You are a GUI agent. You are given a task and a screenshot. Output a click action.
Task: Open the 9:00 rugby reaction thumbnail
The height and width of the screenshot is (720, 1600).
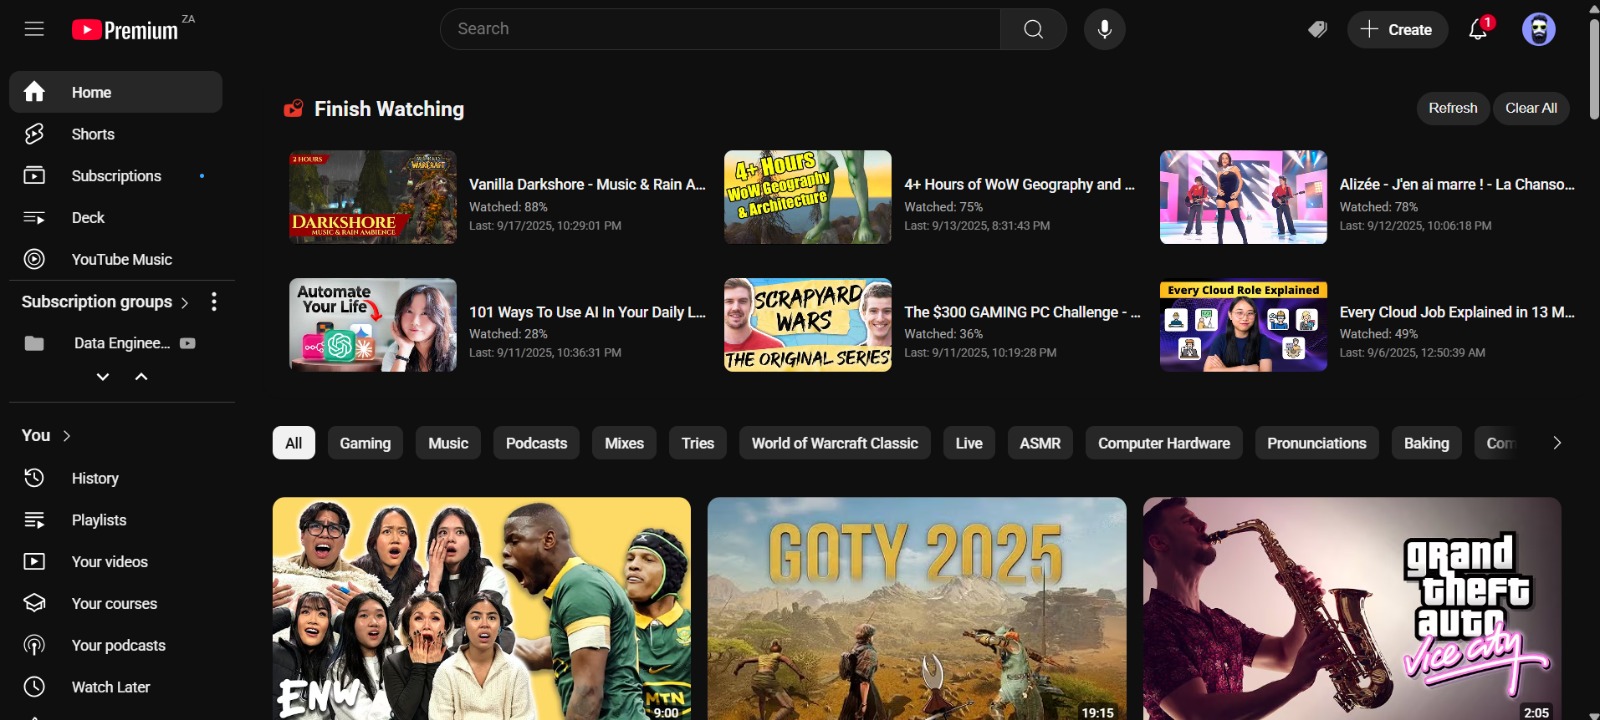[x=482, y=608]
